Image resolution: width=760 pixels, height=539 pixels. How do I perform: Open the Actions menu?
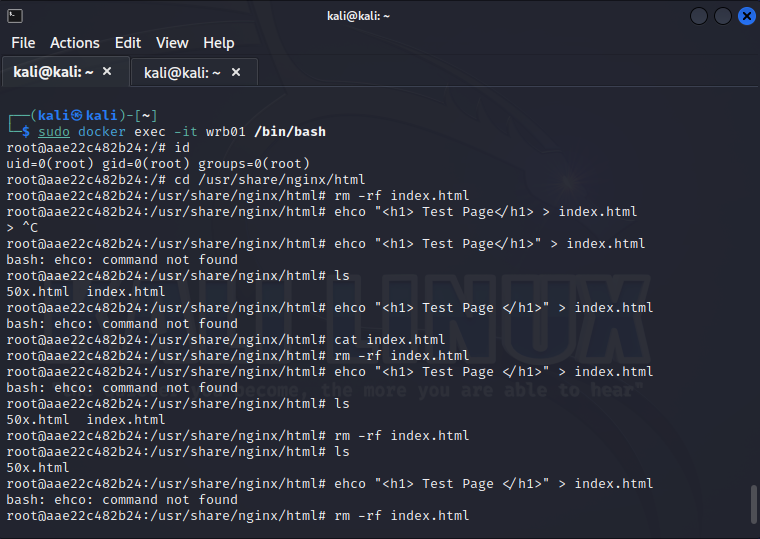click(x=75, y=43)
